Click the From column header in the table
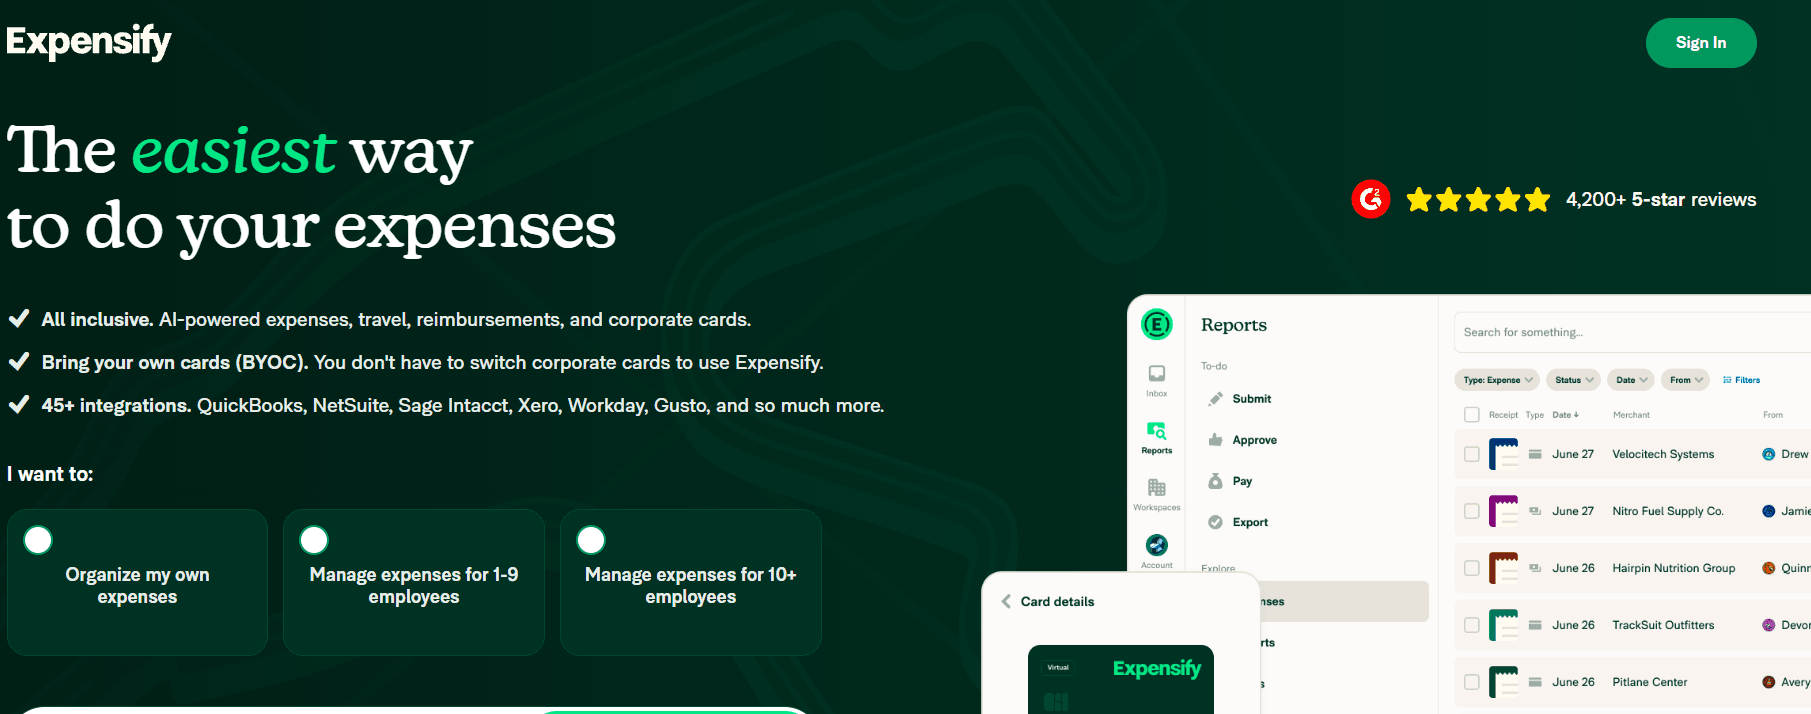Viewport: 1811px width, 714px height. 1772,415
